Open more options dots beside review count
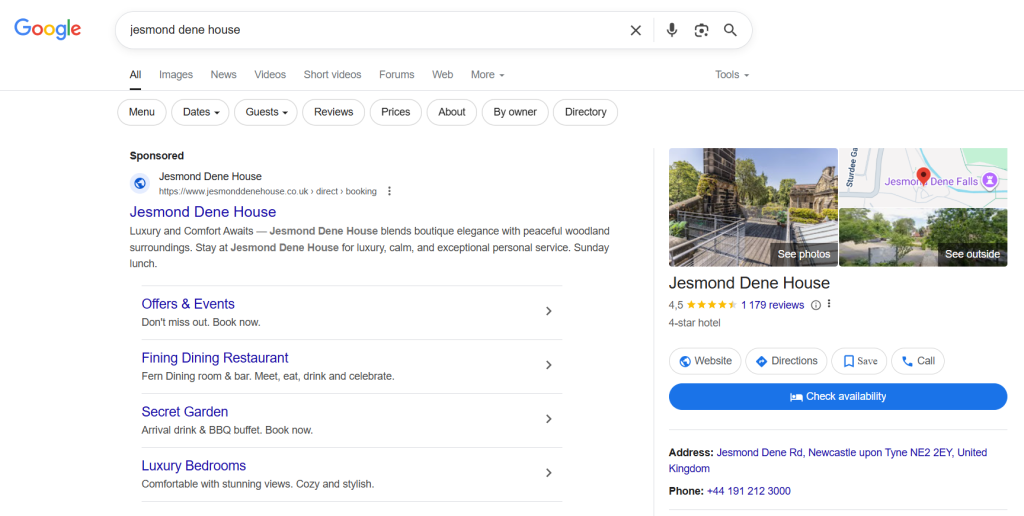 coord(829,304)
